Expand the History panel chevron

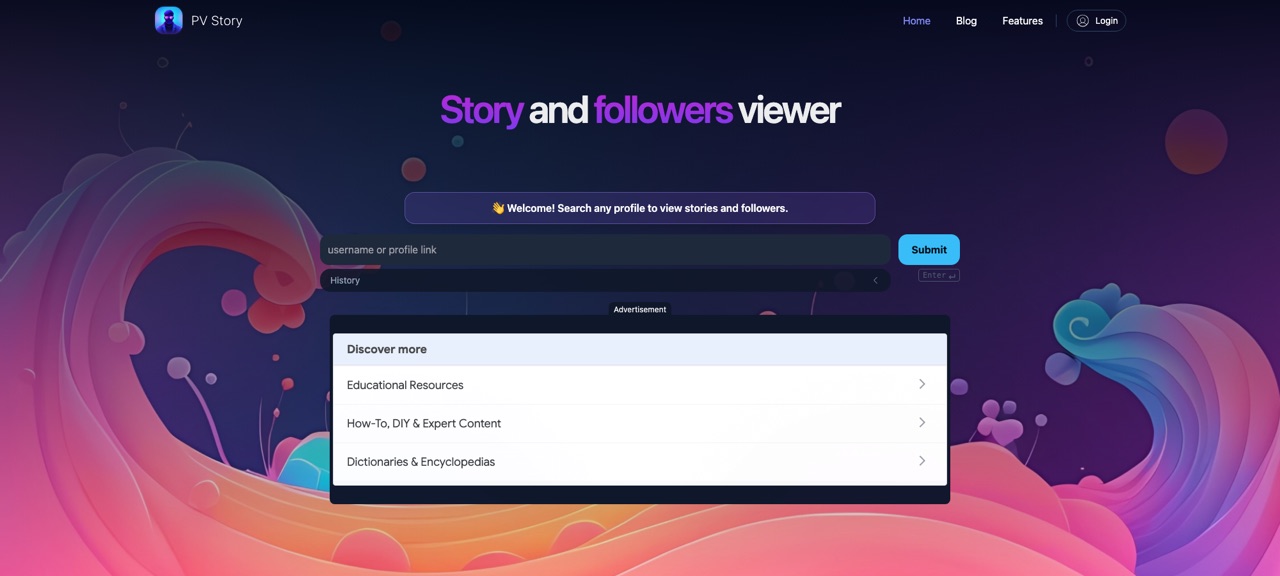(x=875, y=281)
